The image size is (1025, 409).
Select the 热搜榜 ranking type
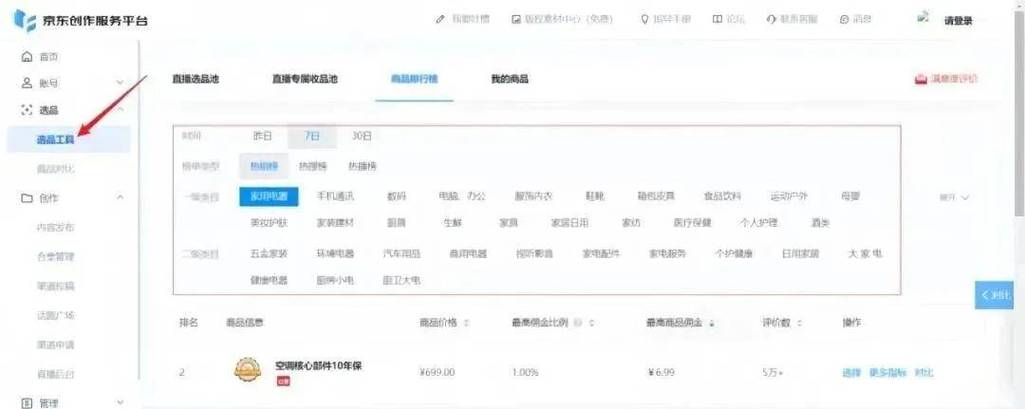point(312,166)
